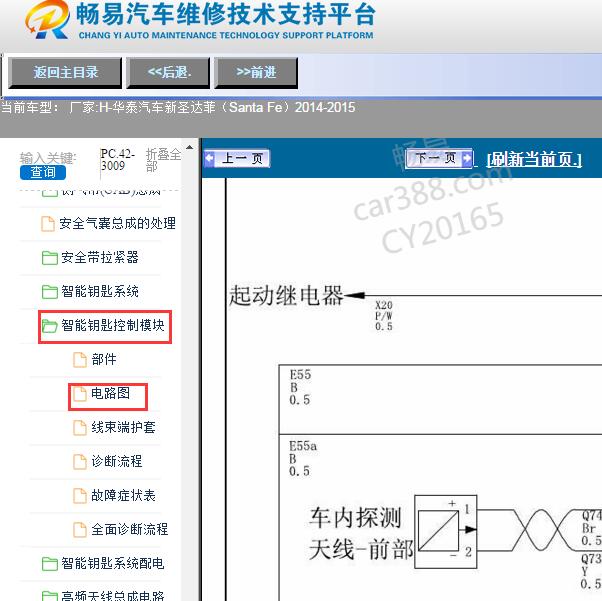Click the folder icon beside 高频天线总成电路

pyautogui.click(x=50, y=596)
